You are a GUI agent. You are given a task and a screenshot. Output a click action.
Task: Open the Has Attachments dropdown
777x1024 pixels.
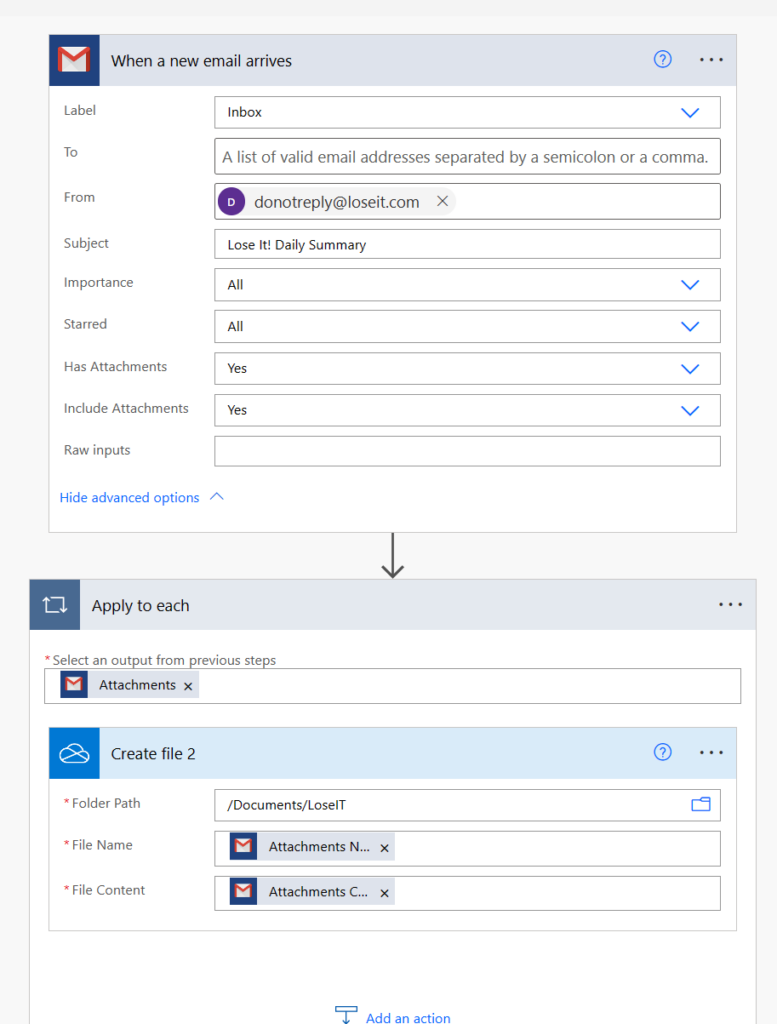[x=689, y=369]
